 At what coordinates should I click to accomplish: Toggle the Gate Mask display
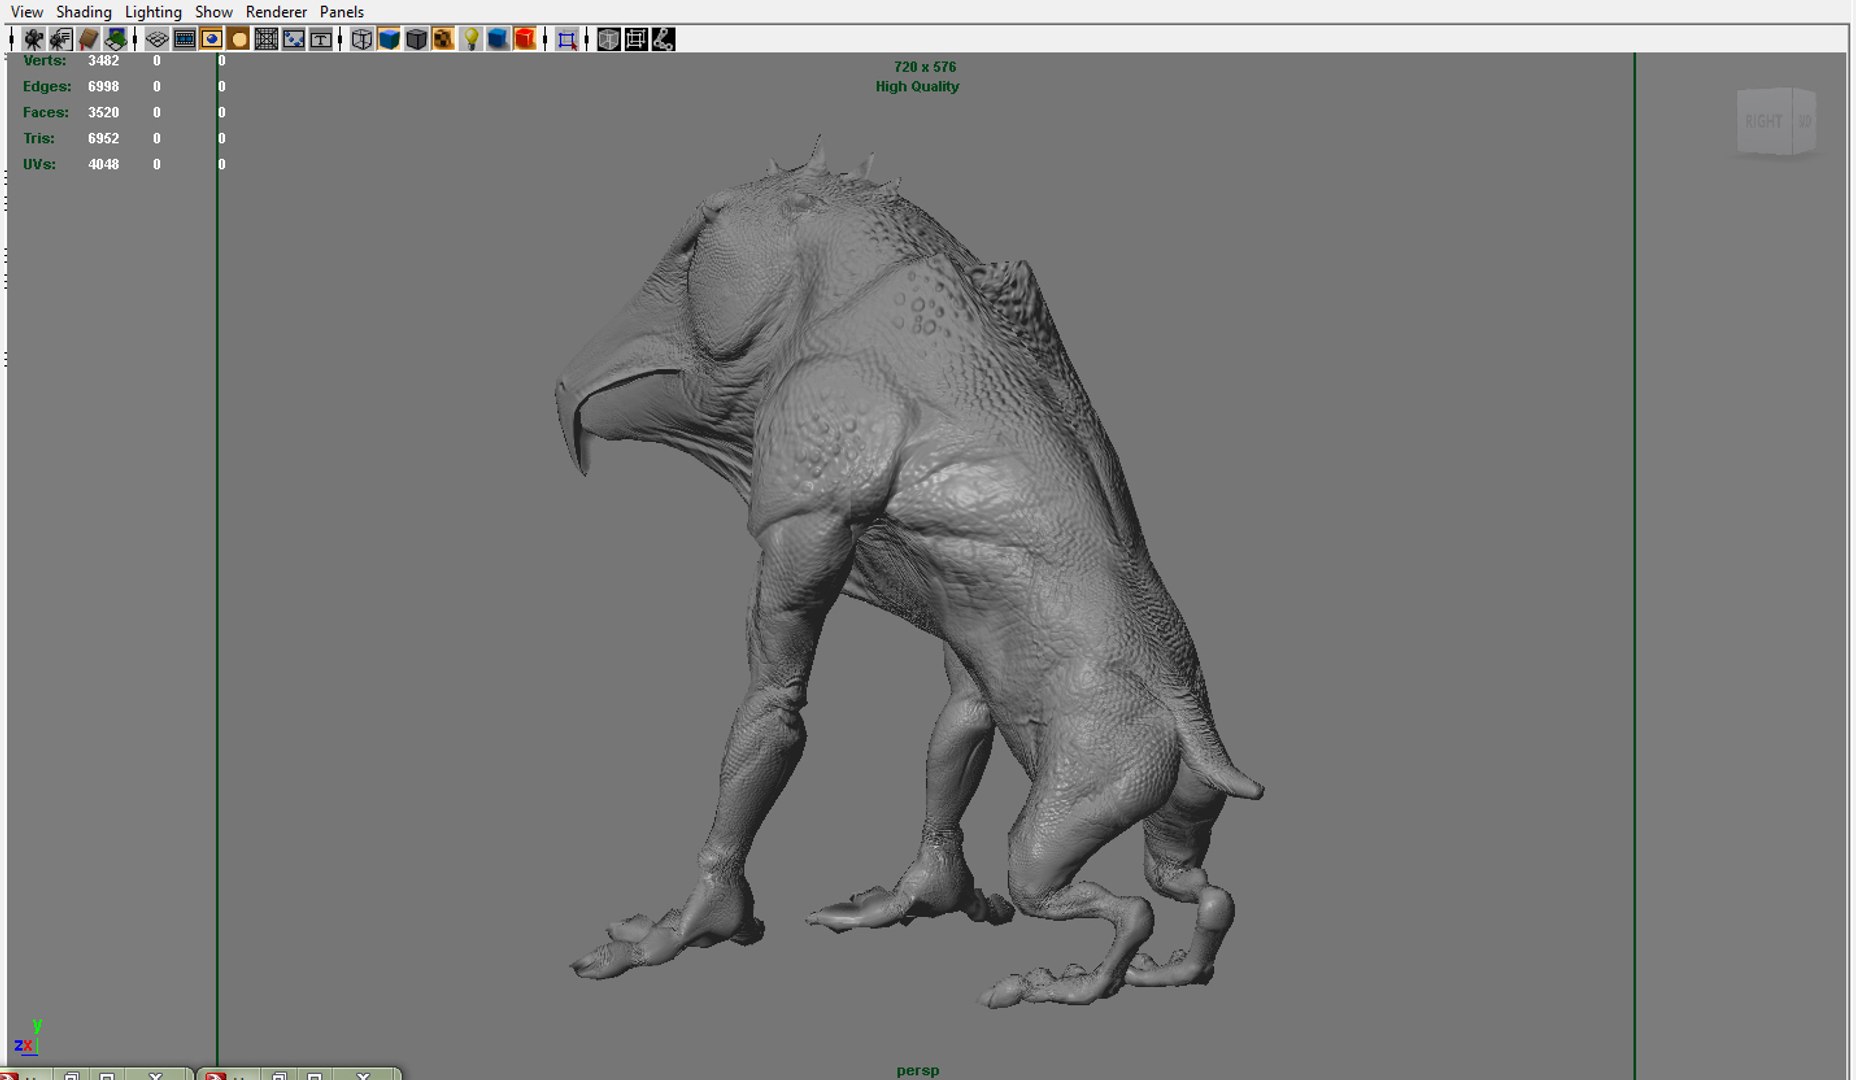pyautogui.click(x=238, y=39)
